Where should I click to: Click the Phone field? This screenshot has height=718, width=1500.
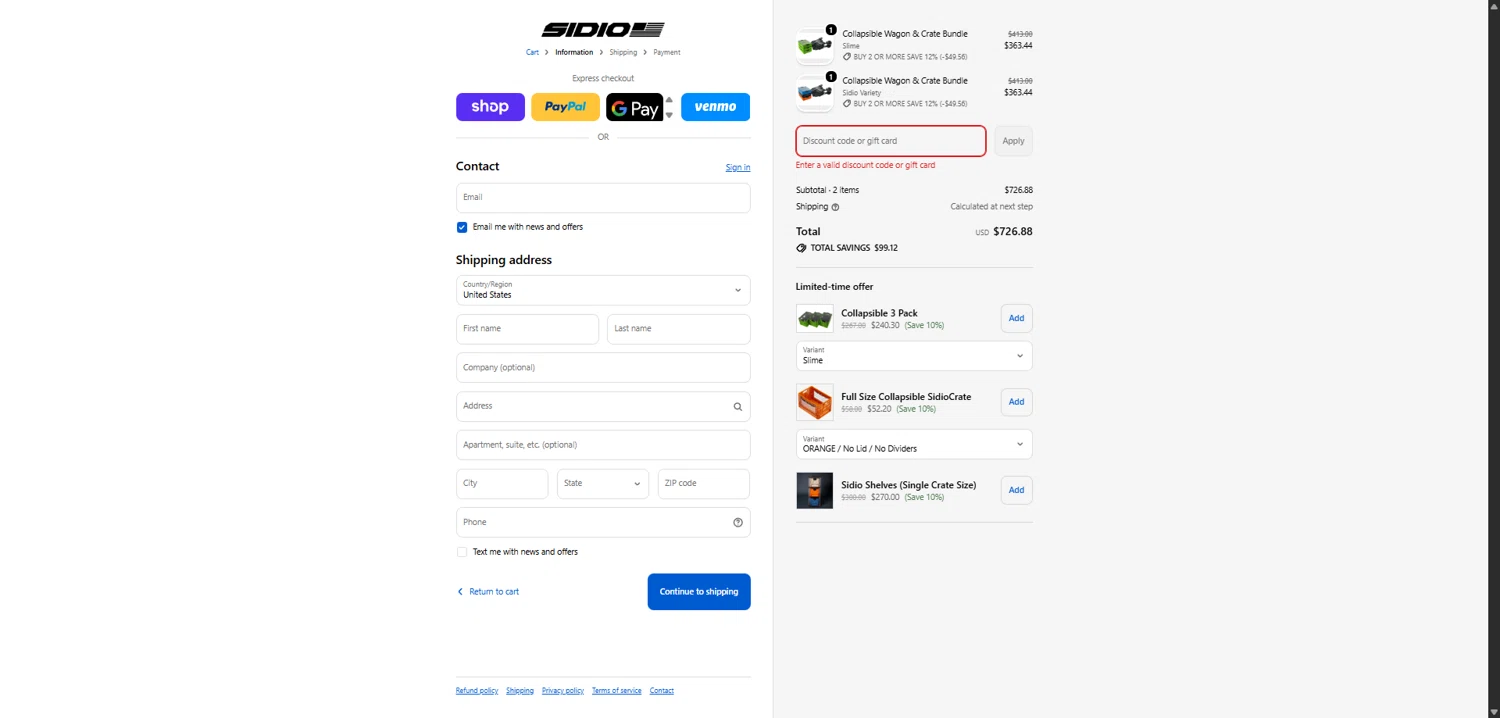603,522
